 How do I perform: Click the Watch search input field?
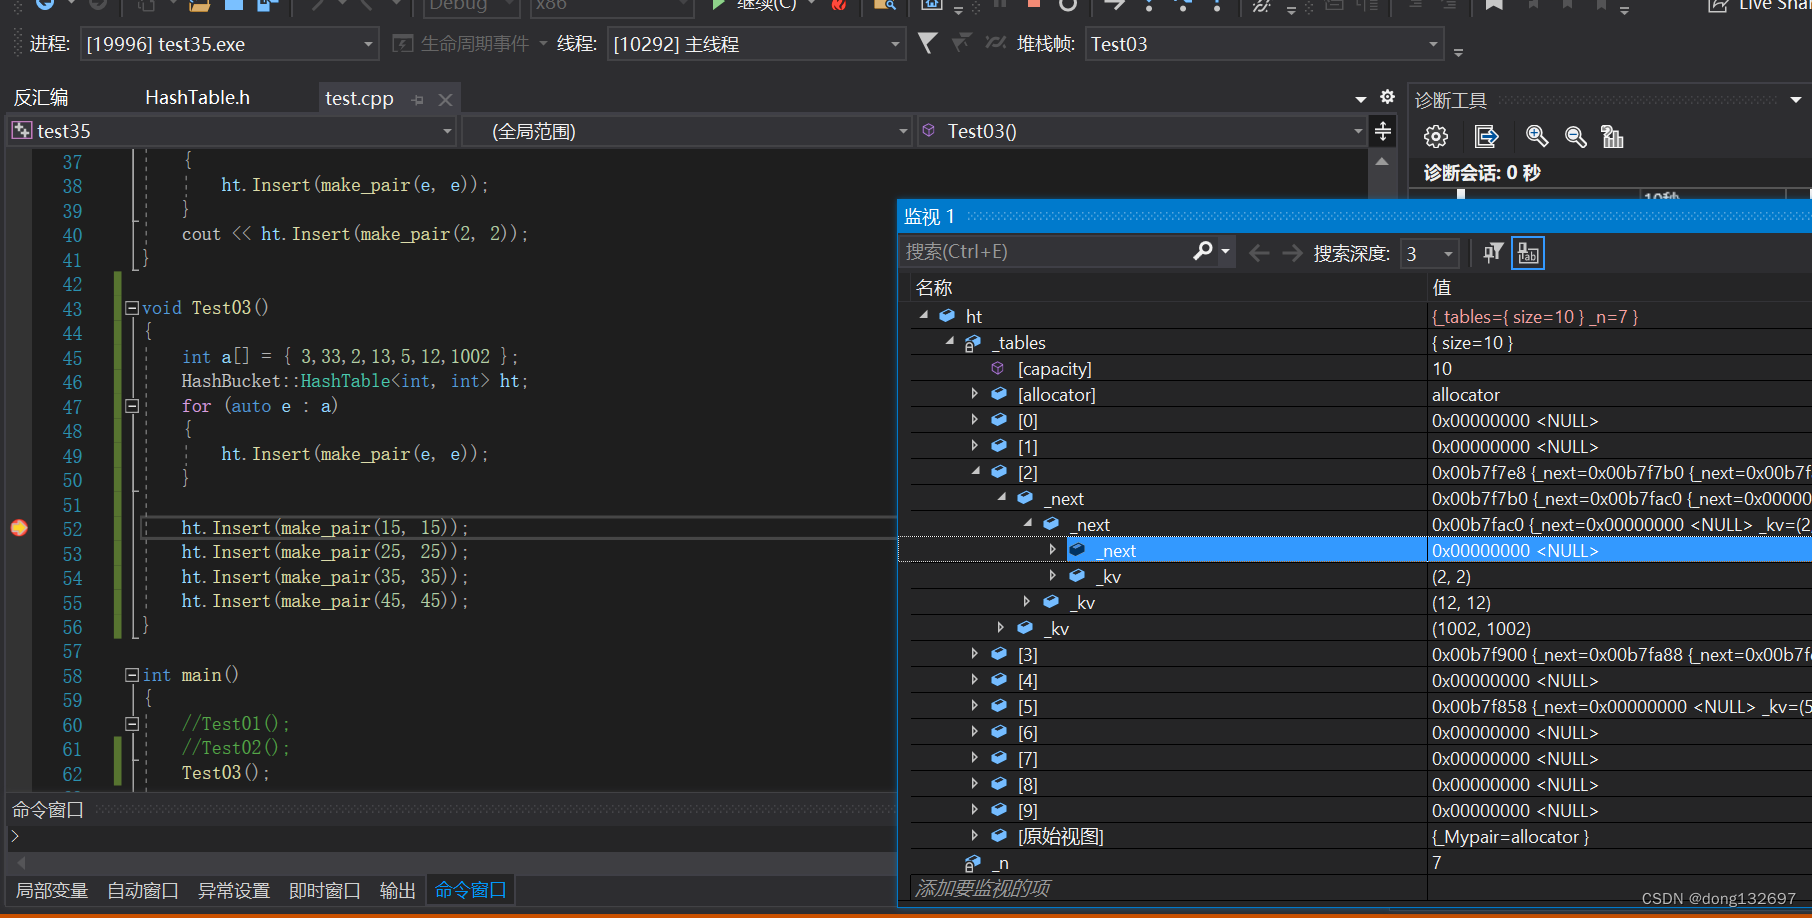pyautogui.click(x=1045, y=252)
